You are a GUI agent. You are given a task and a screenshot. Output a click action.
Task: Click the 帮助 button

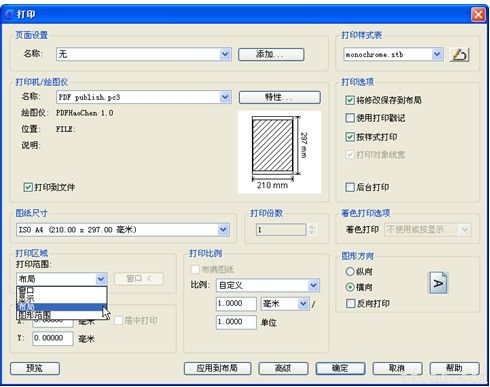pos(455,368)
